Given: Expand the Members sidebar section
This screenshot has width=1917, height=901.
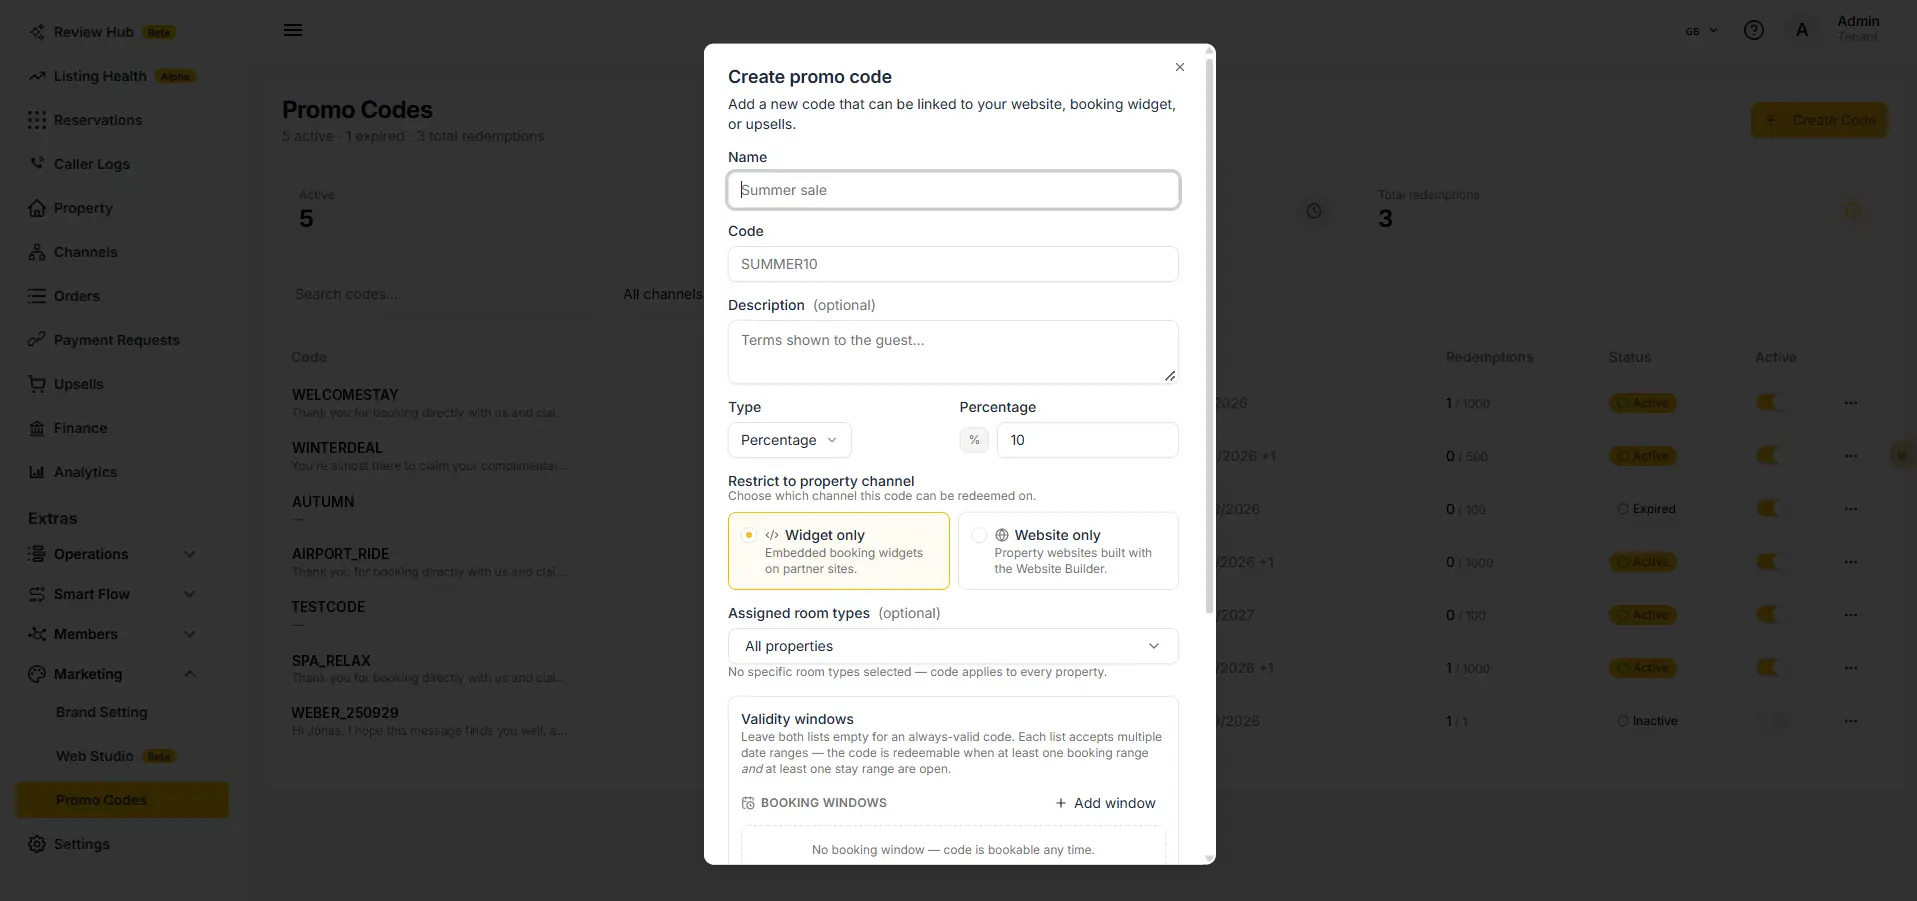Looking at the screenshot, I should [x=113, y=634].
